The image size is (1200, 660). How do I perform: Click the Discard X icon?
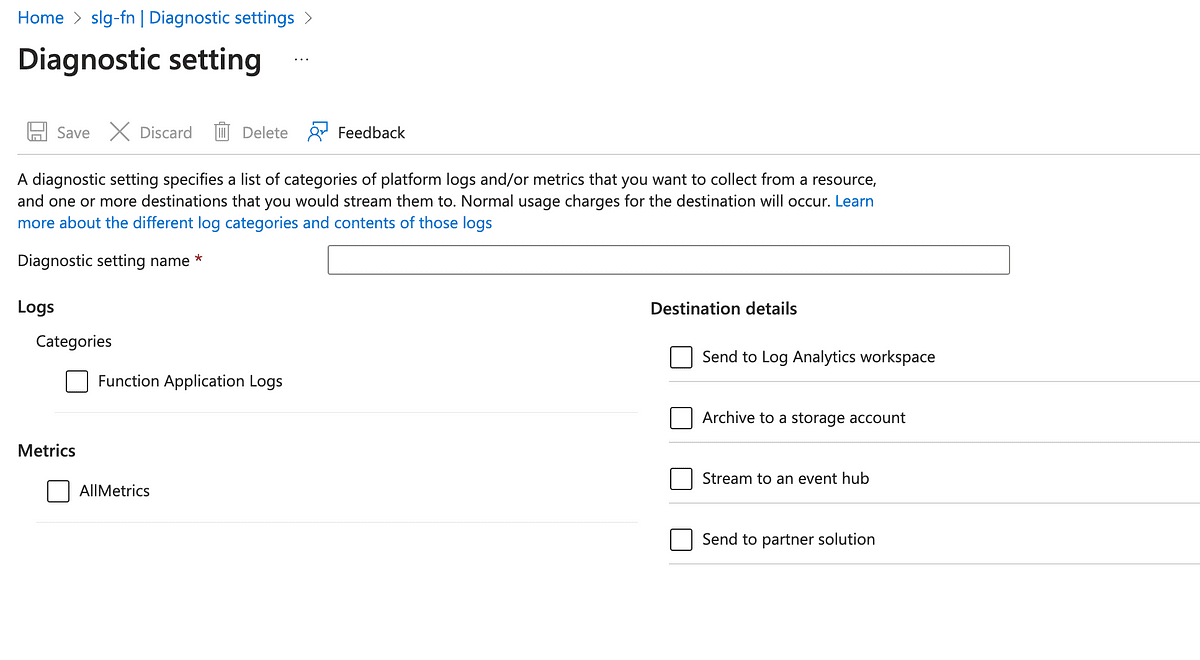tap(119, 132)
